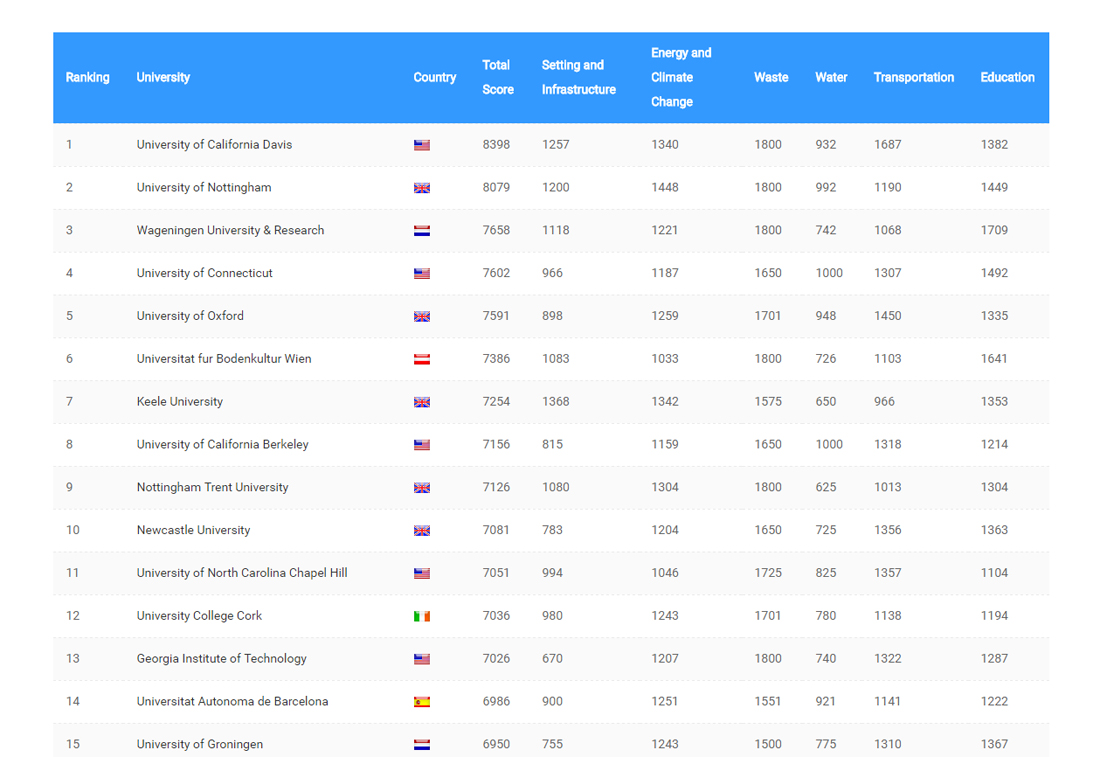1100x757 pixels.
Task: Click the Netherlands flag for University of Groningen
Action: click(x=422, y=744)
